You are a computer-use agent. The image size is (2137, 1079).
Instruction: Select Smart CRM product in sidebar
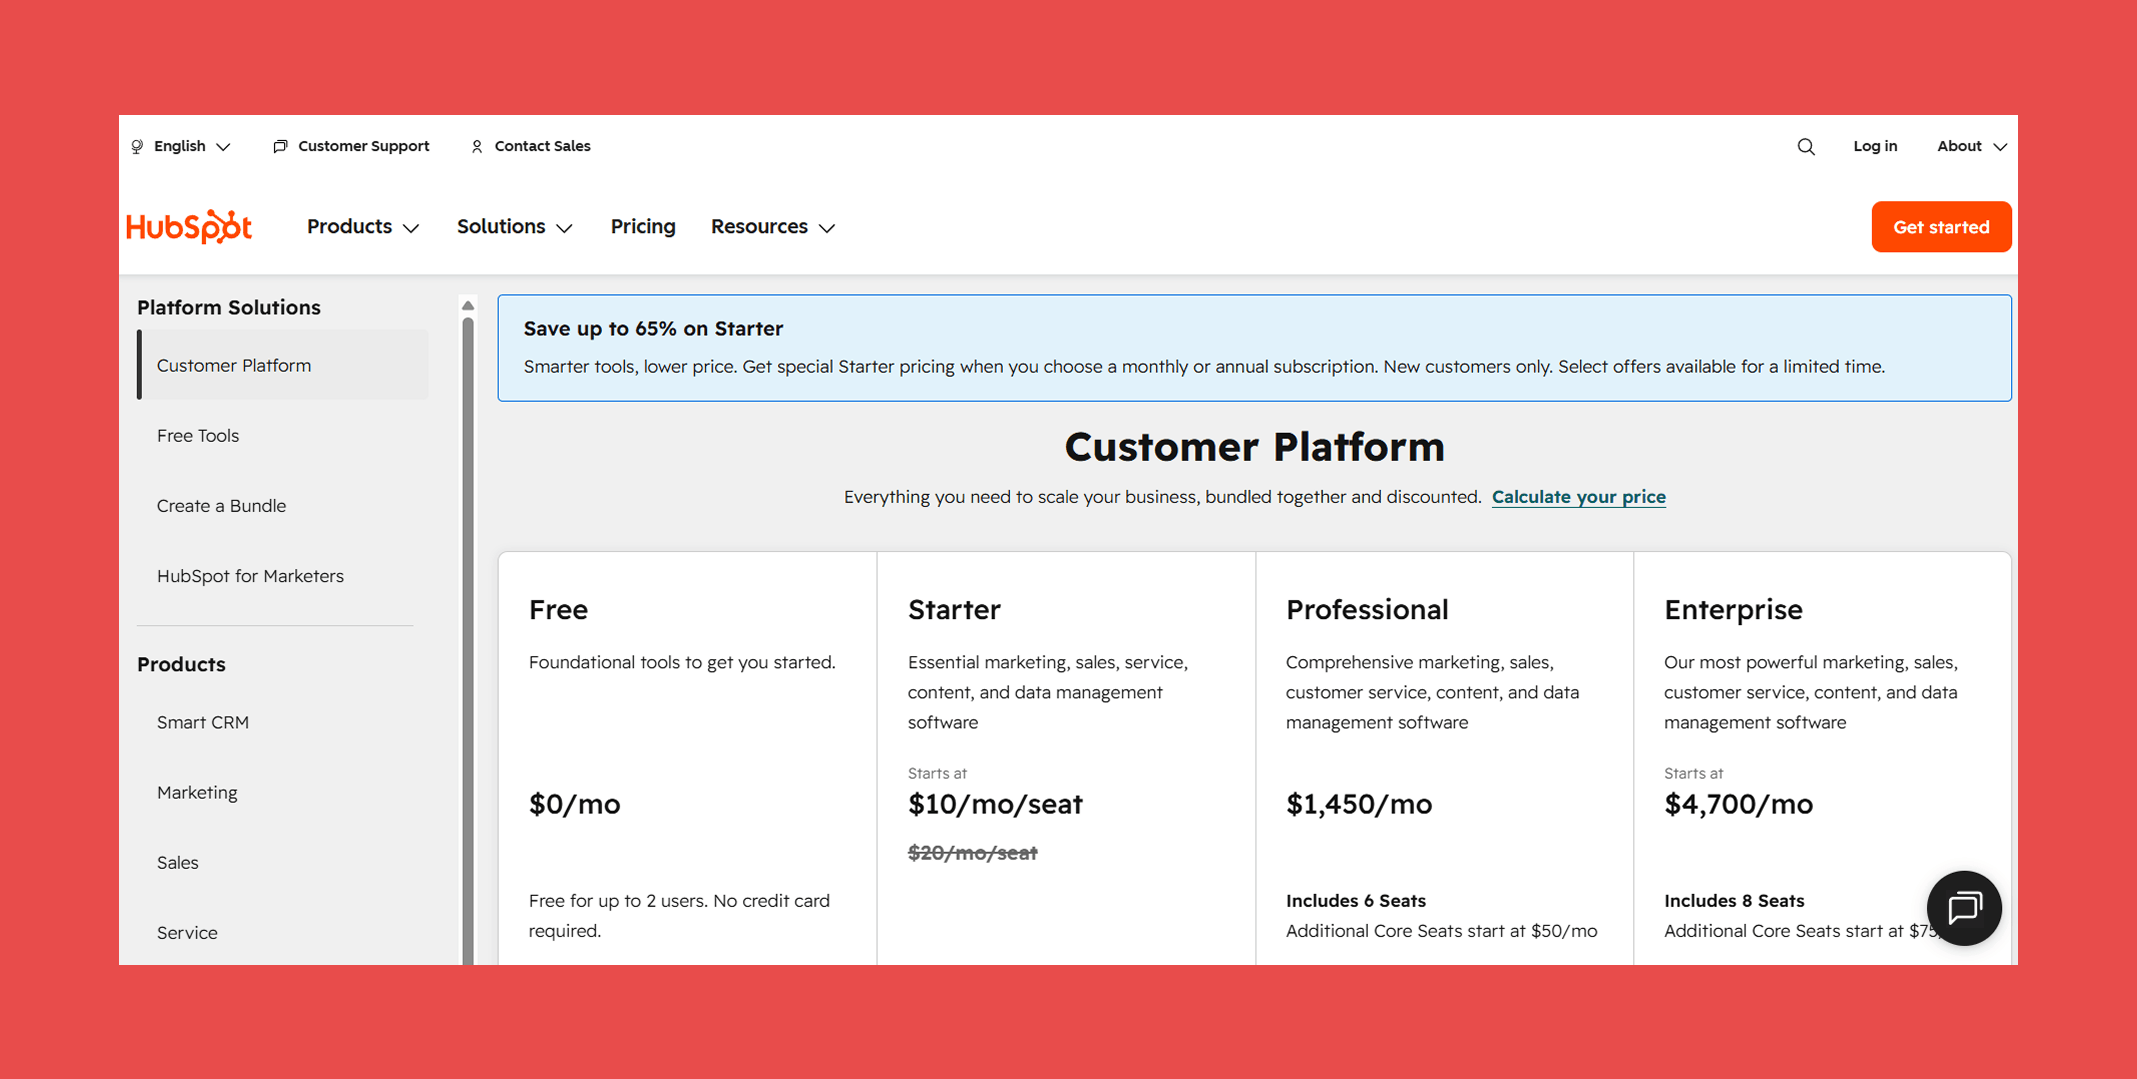[x=203, y=722]
